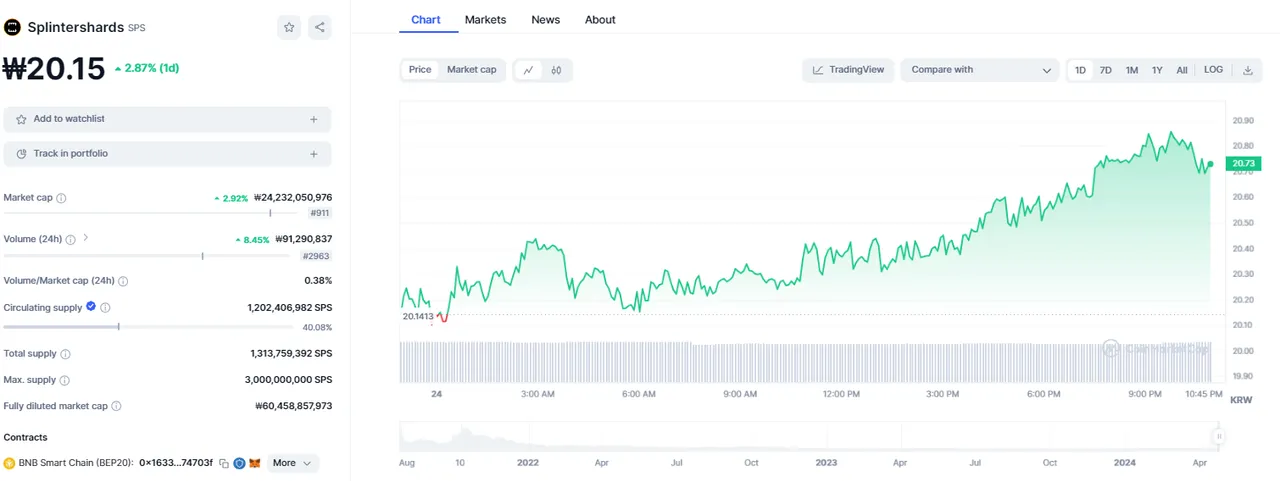The image size is (1280, 481).
Task: Click the 40.08% circulating supply percentage
Action: (318, 327)
